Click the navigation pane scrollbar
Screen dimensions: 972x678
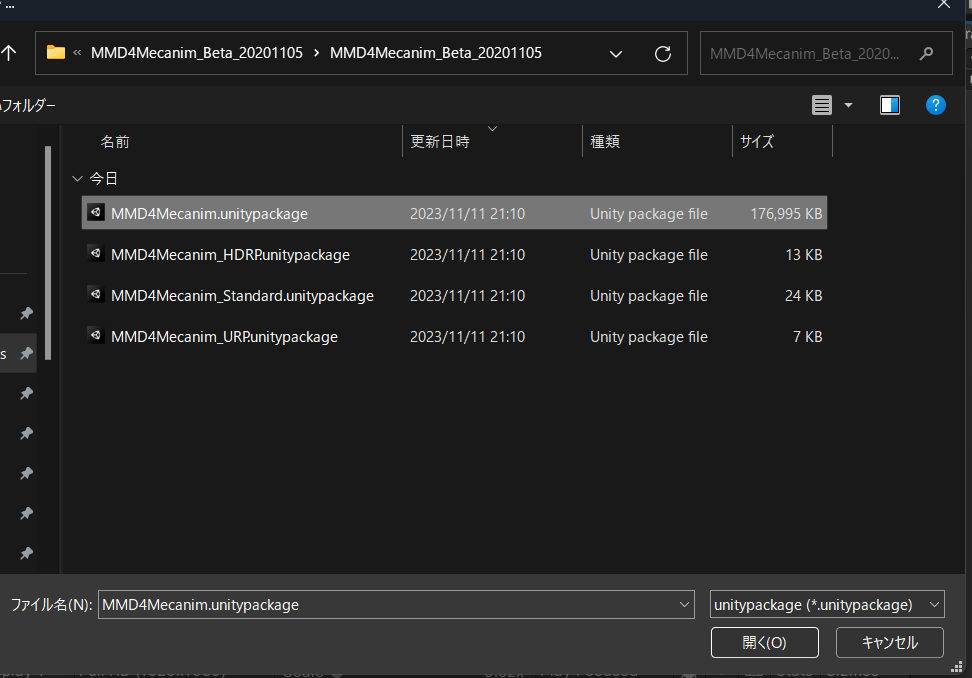point(48,252)
